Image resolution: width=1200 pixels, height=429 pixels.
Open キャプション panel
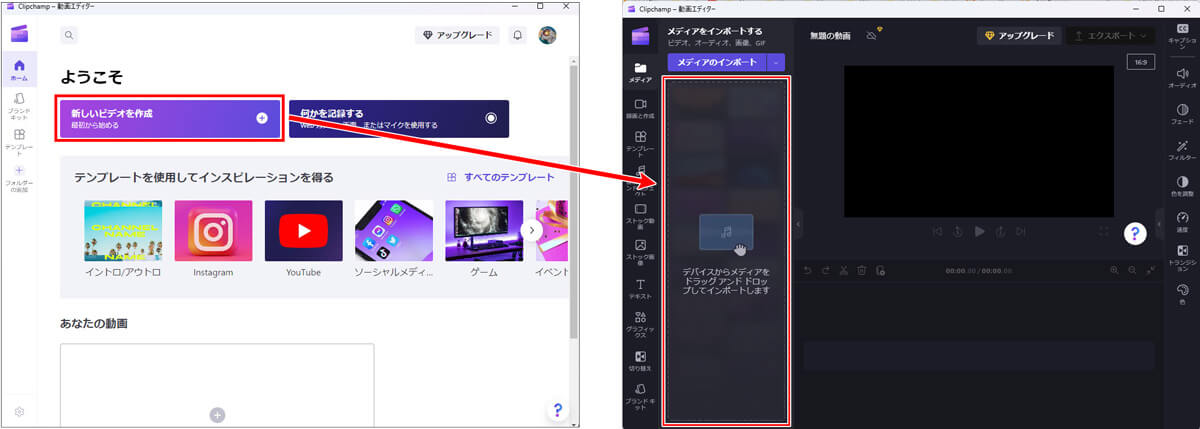click(x=1183, y=34)
